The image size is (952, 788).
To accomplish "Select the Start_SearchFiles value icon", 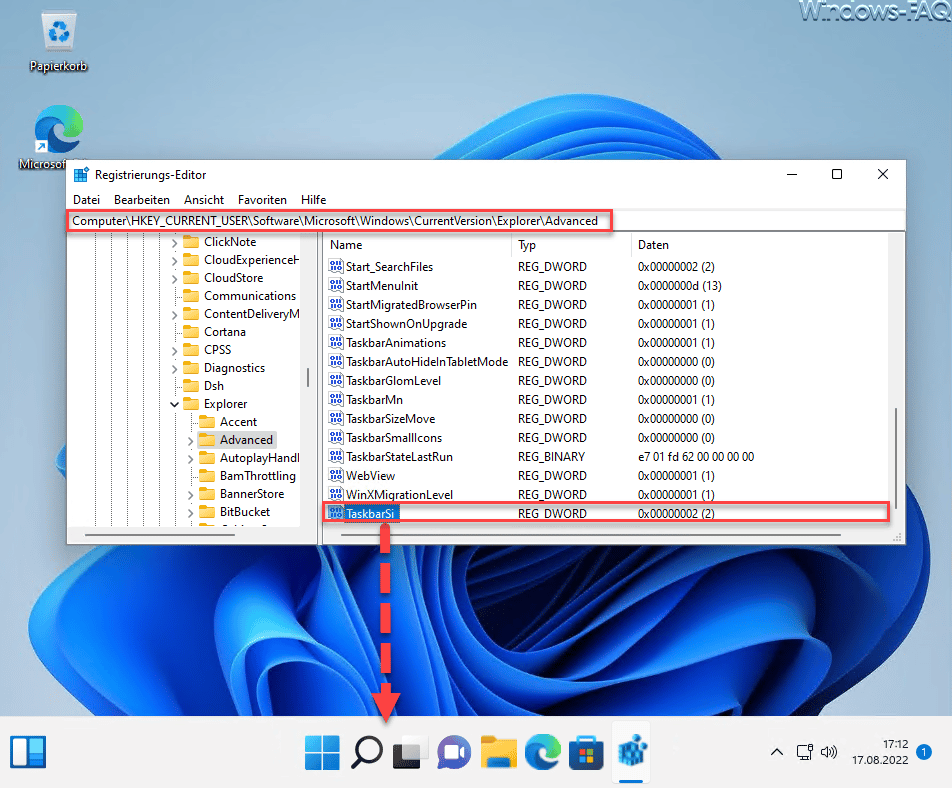I will 336,266.
